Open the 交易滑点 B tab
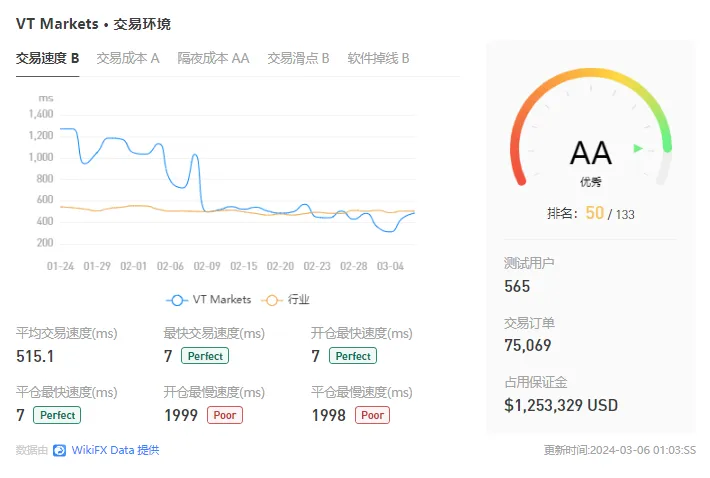The height and width of the screenshot is (478, 710). [298, 58]
